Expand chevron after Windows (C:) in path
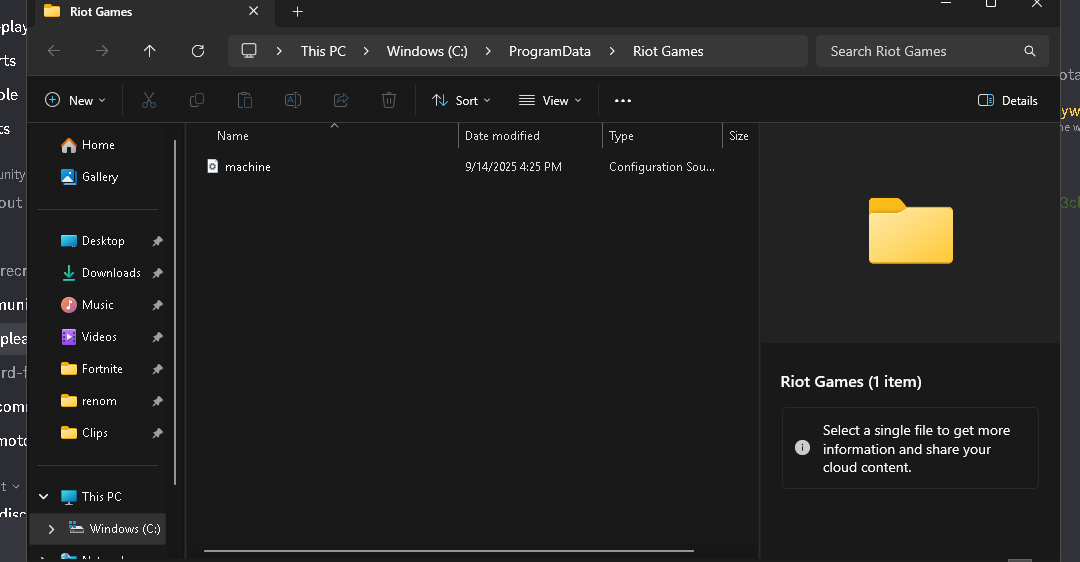 488,51
